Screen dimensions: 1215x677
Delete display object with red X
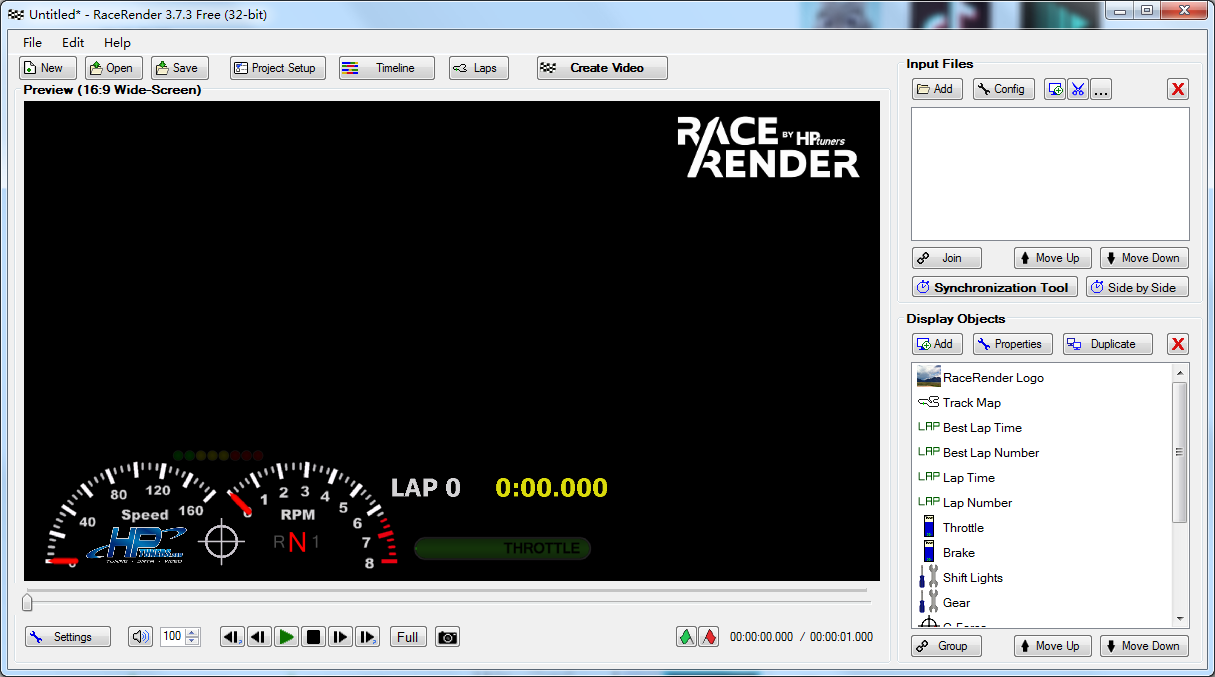coord(1178,344)
